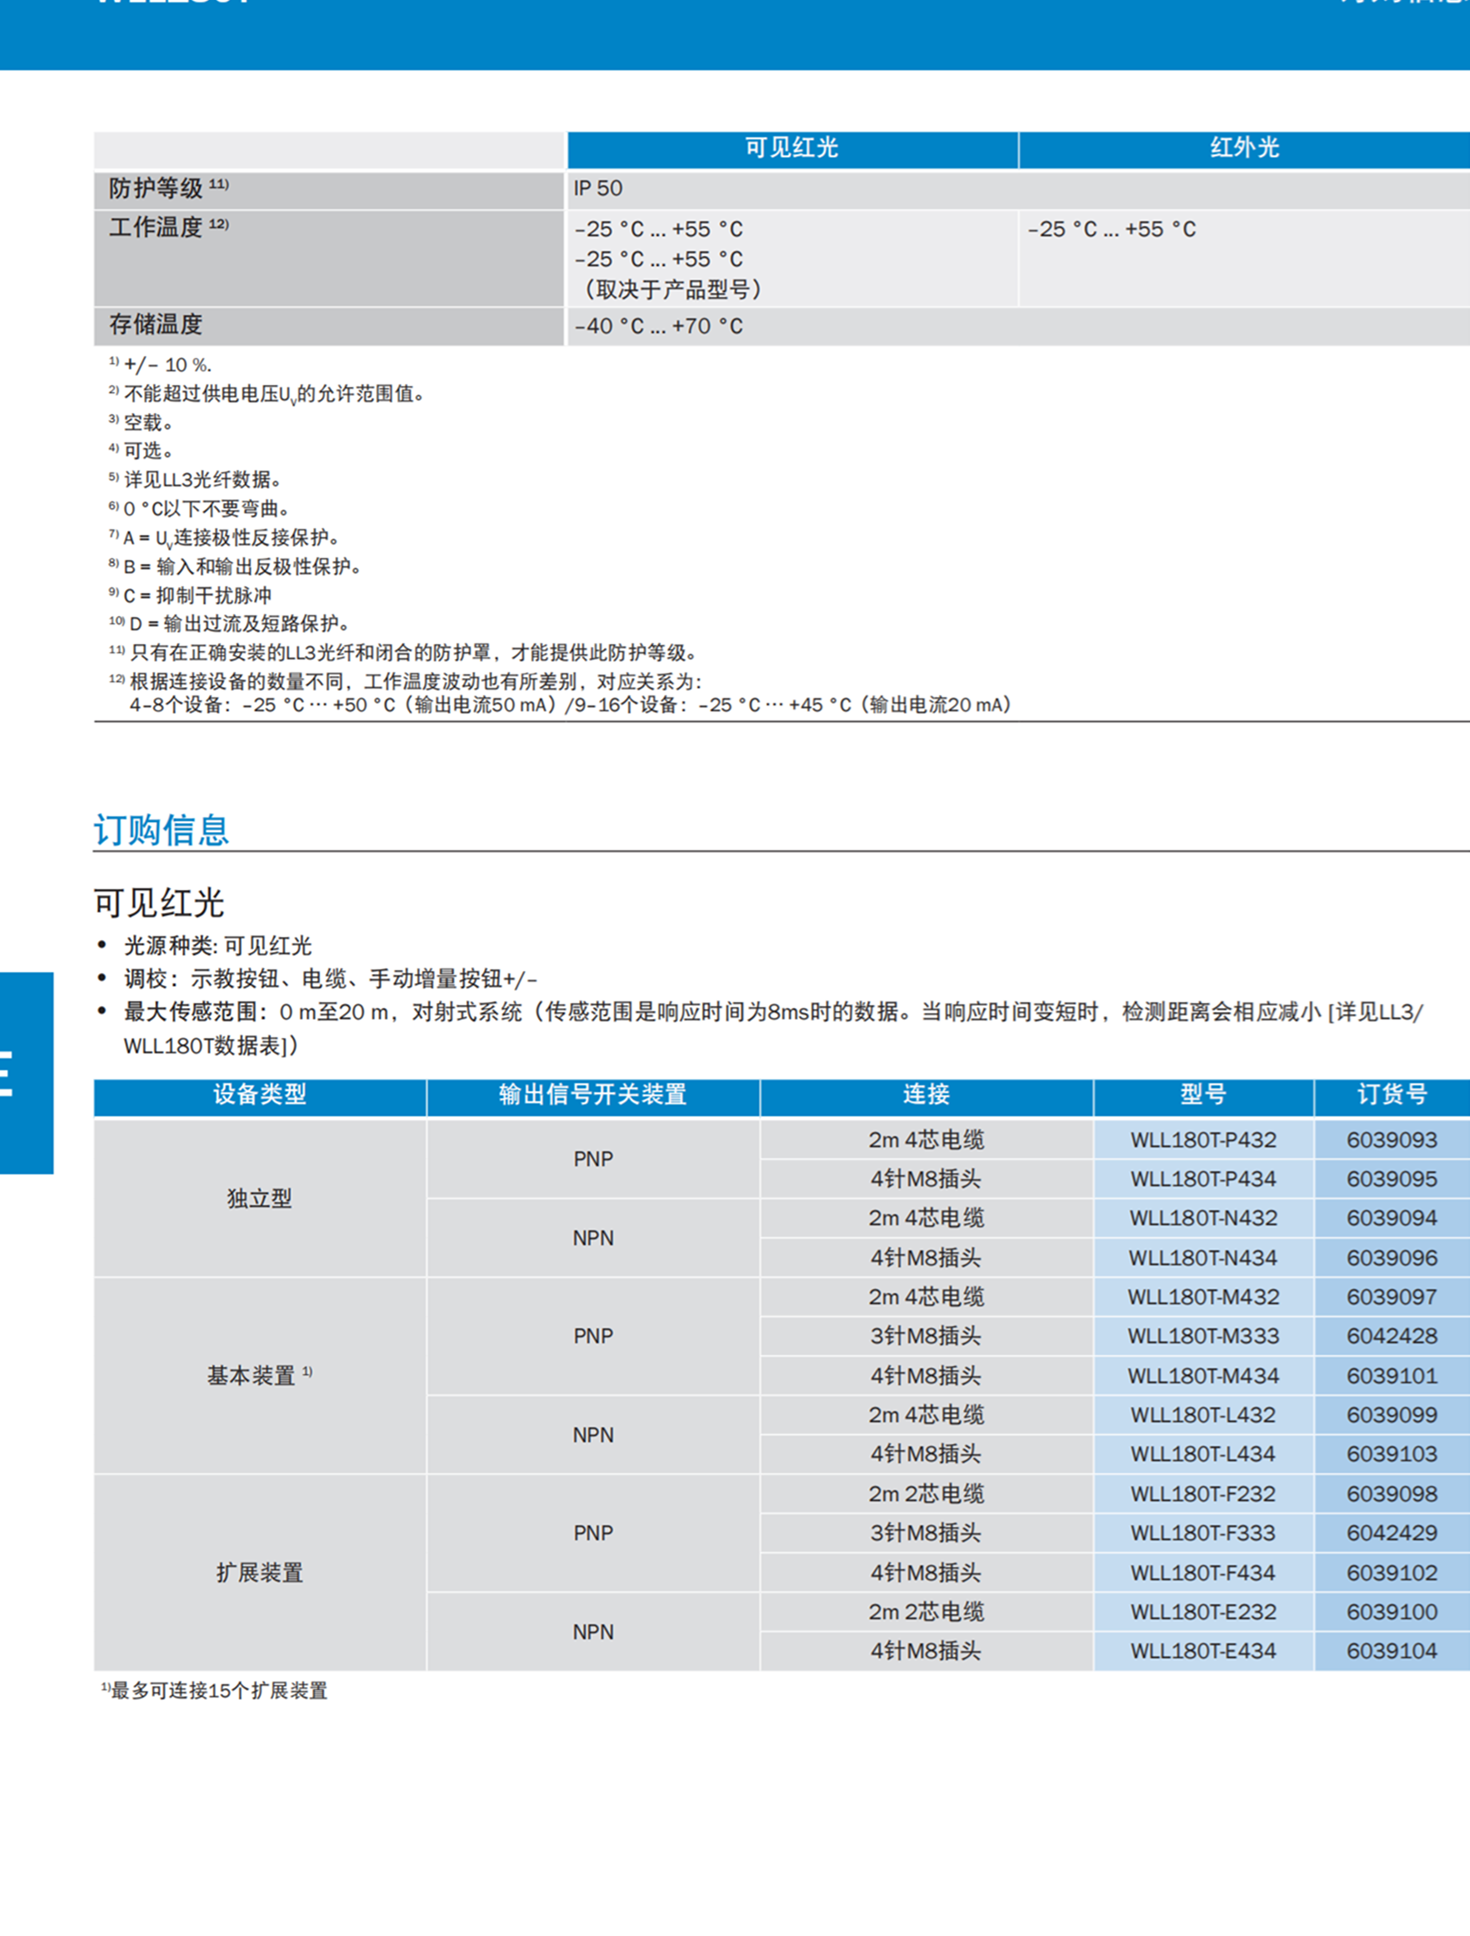Click model WLL180T-E232
The width and height of the screenshot is (1470, 1936).
tap(1204, 1612)
